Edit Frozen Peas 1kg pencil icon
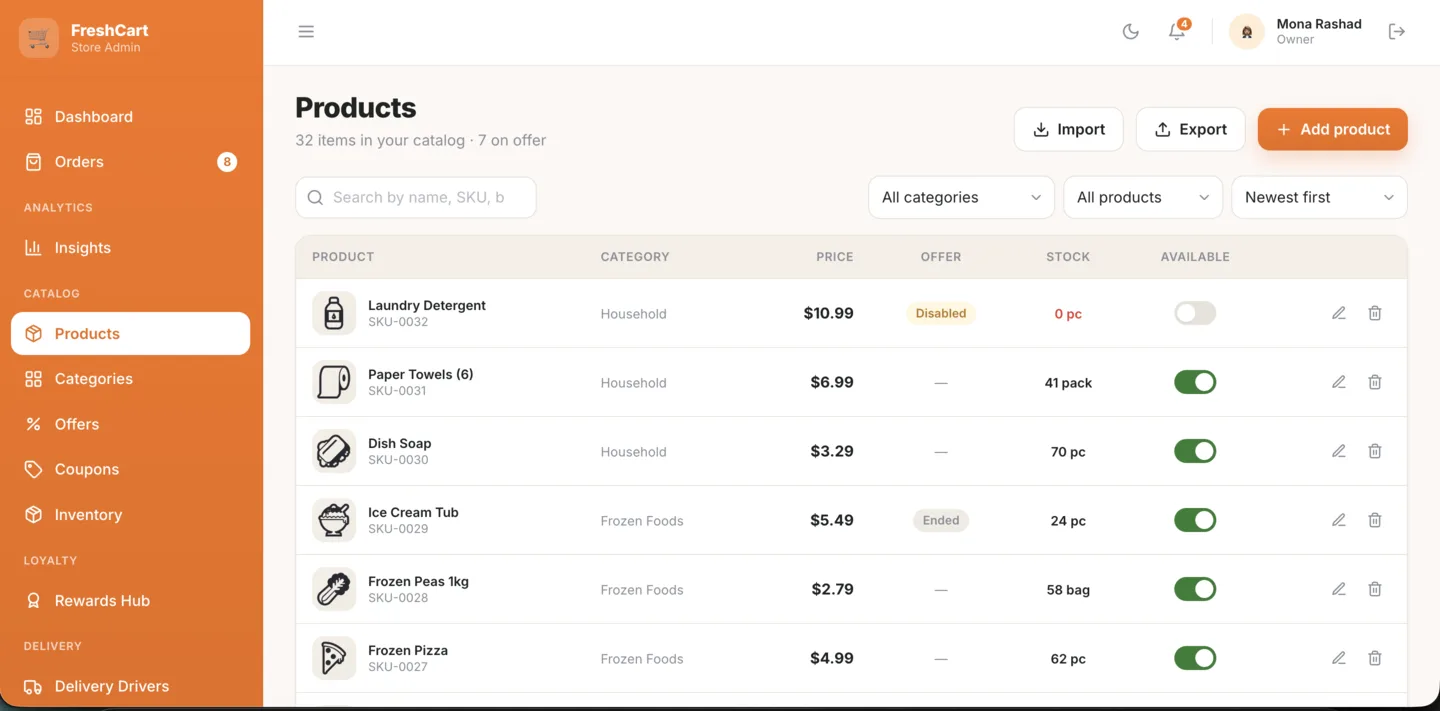Screen dimensions: 1440x711 pos(1339,589)
